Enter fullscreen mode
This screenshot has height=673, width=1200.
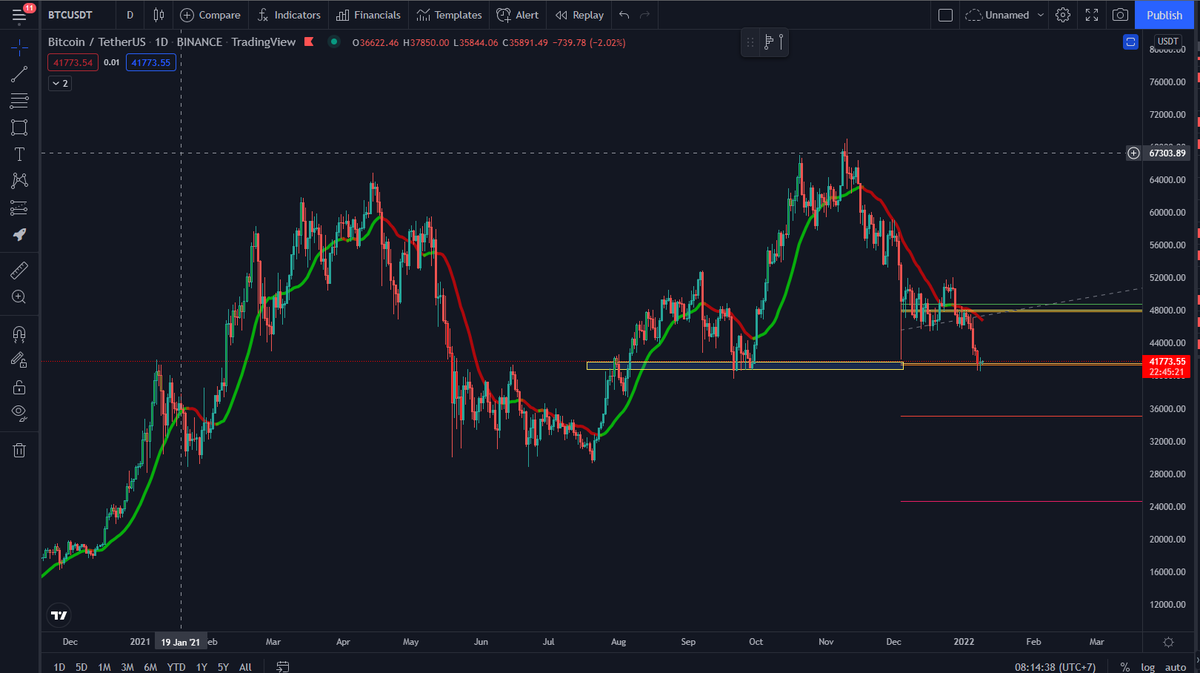coord(1092,15)
